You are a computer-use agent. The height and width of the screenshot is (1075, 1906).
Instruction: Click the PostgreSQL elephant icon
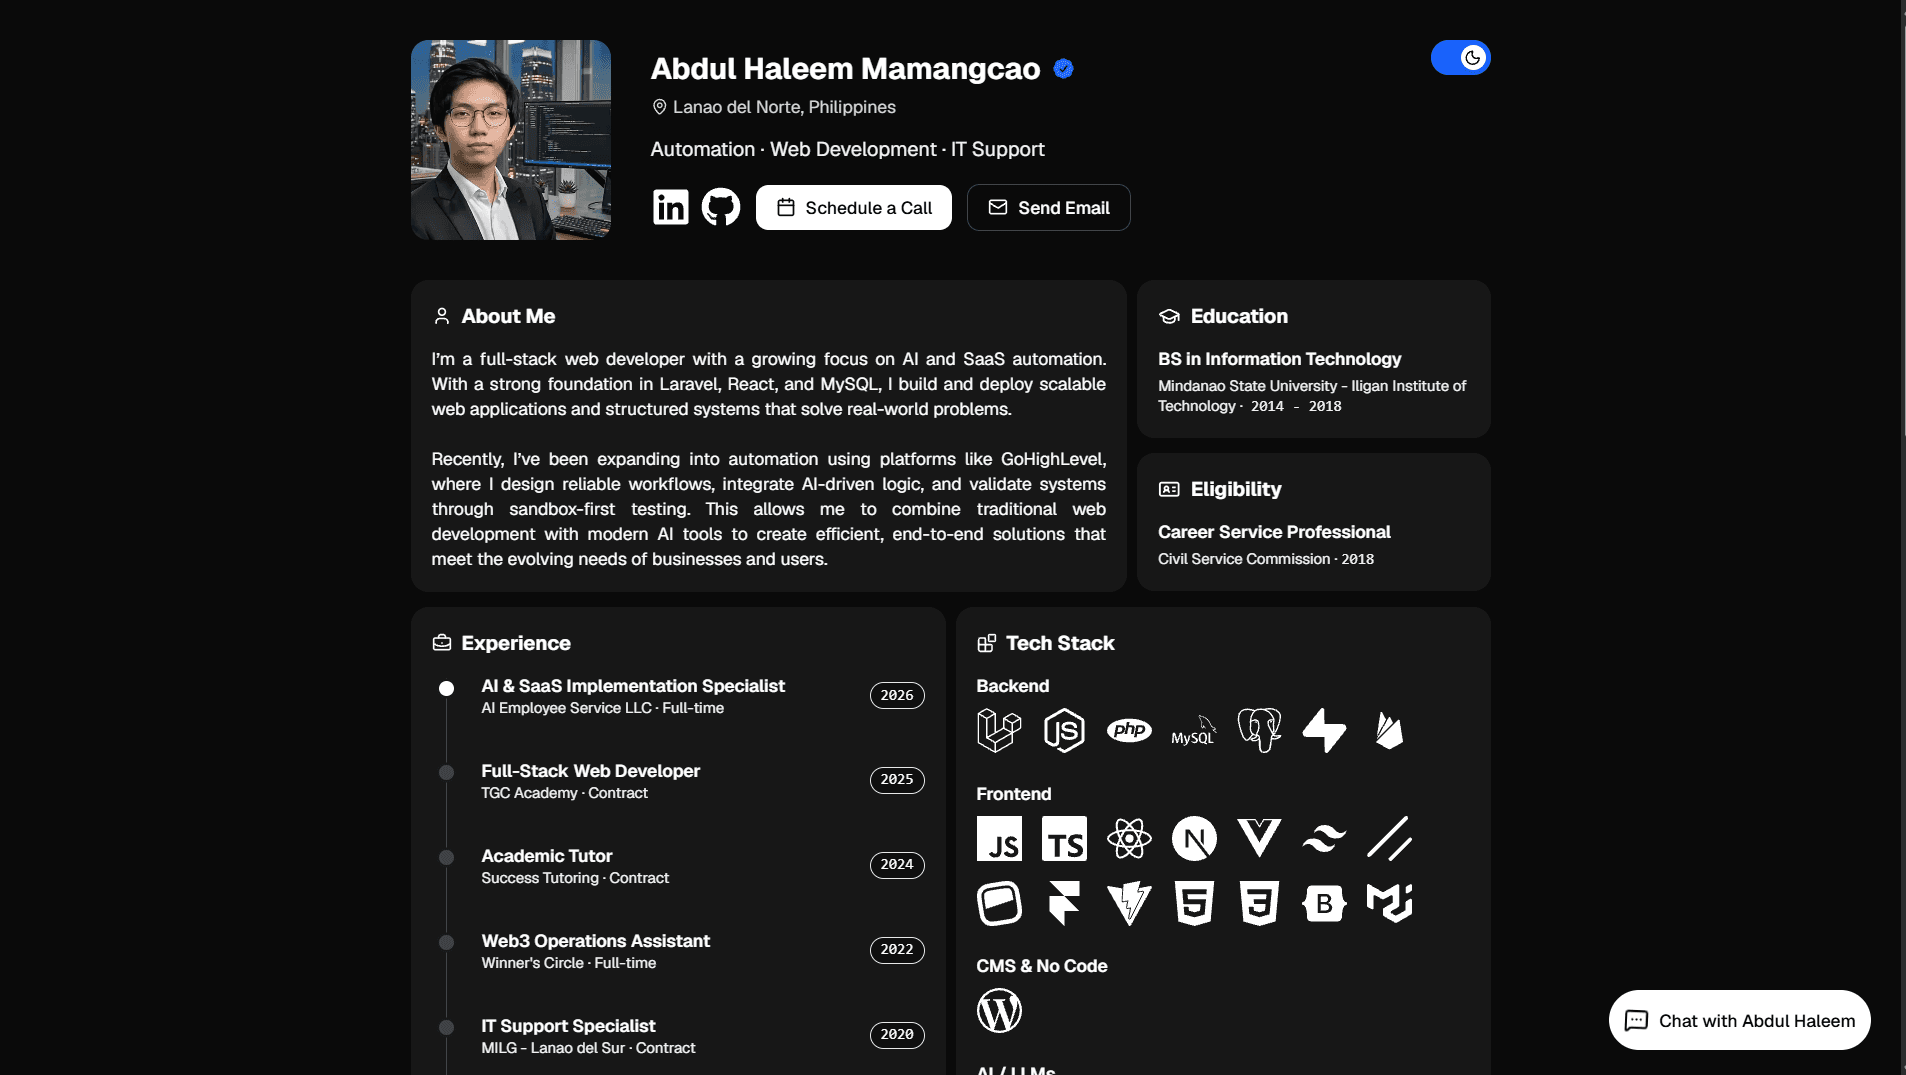[x=1259, y=730]
